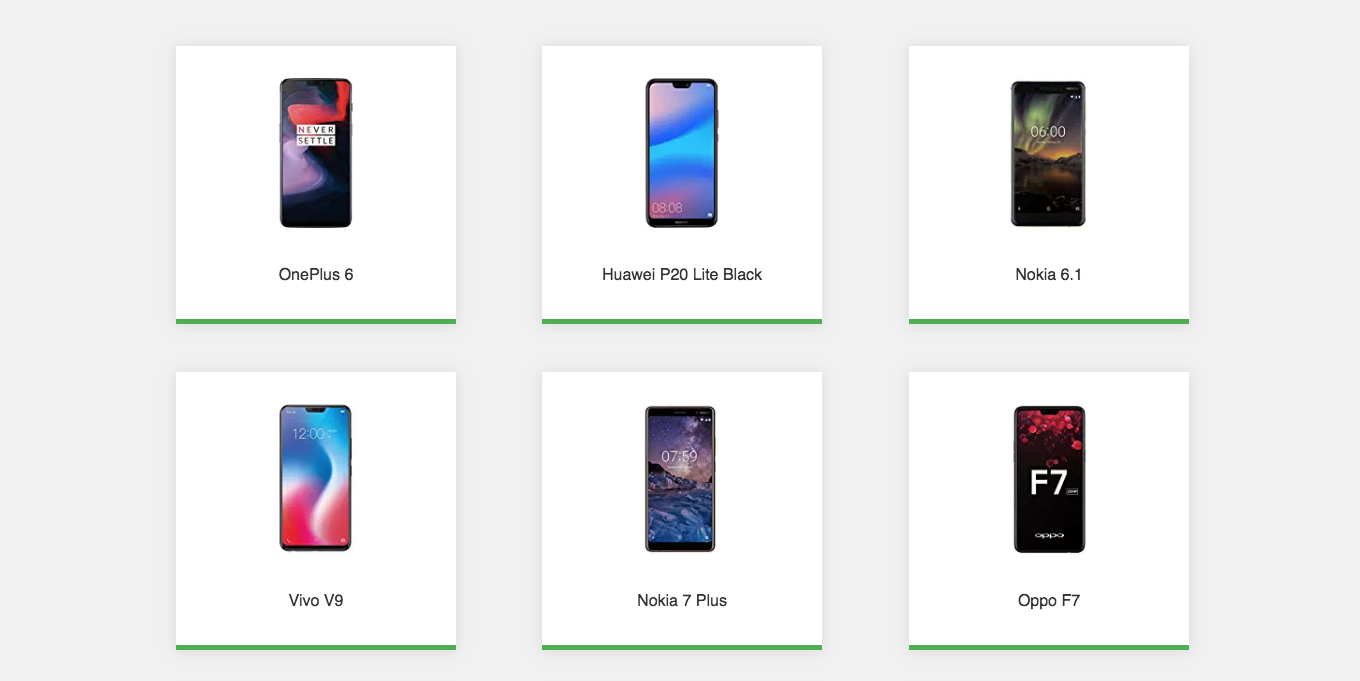The width and height of the screenshot is (1360, 681).
Task: Select the green bar beneath Nokia 7 Plus card
Action: (682, 647)
